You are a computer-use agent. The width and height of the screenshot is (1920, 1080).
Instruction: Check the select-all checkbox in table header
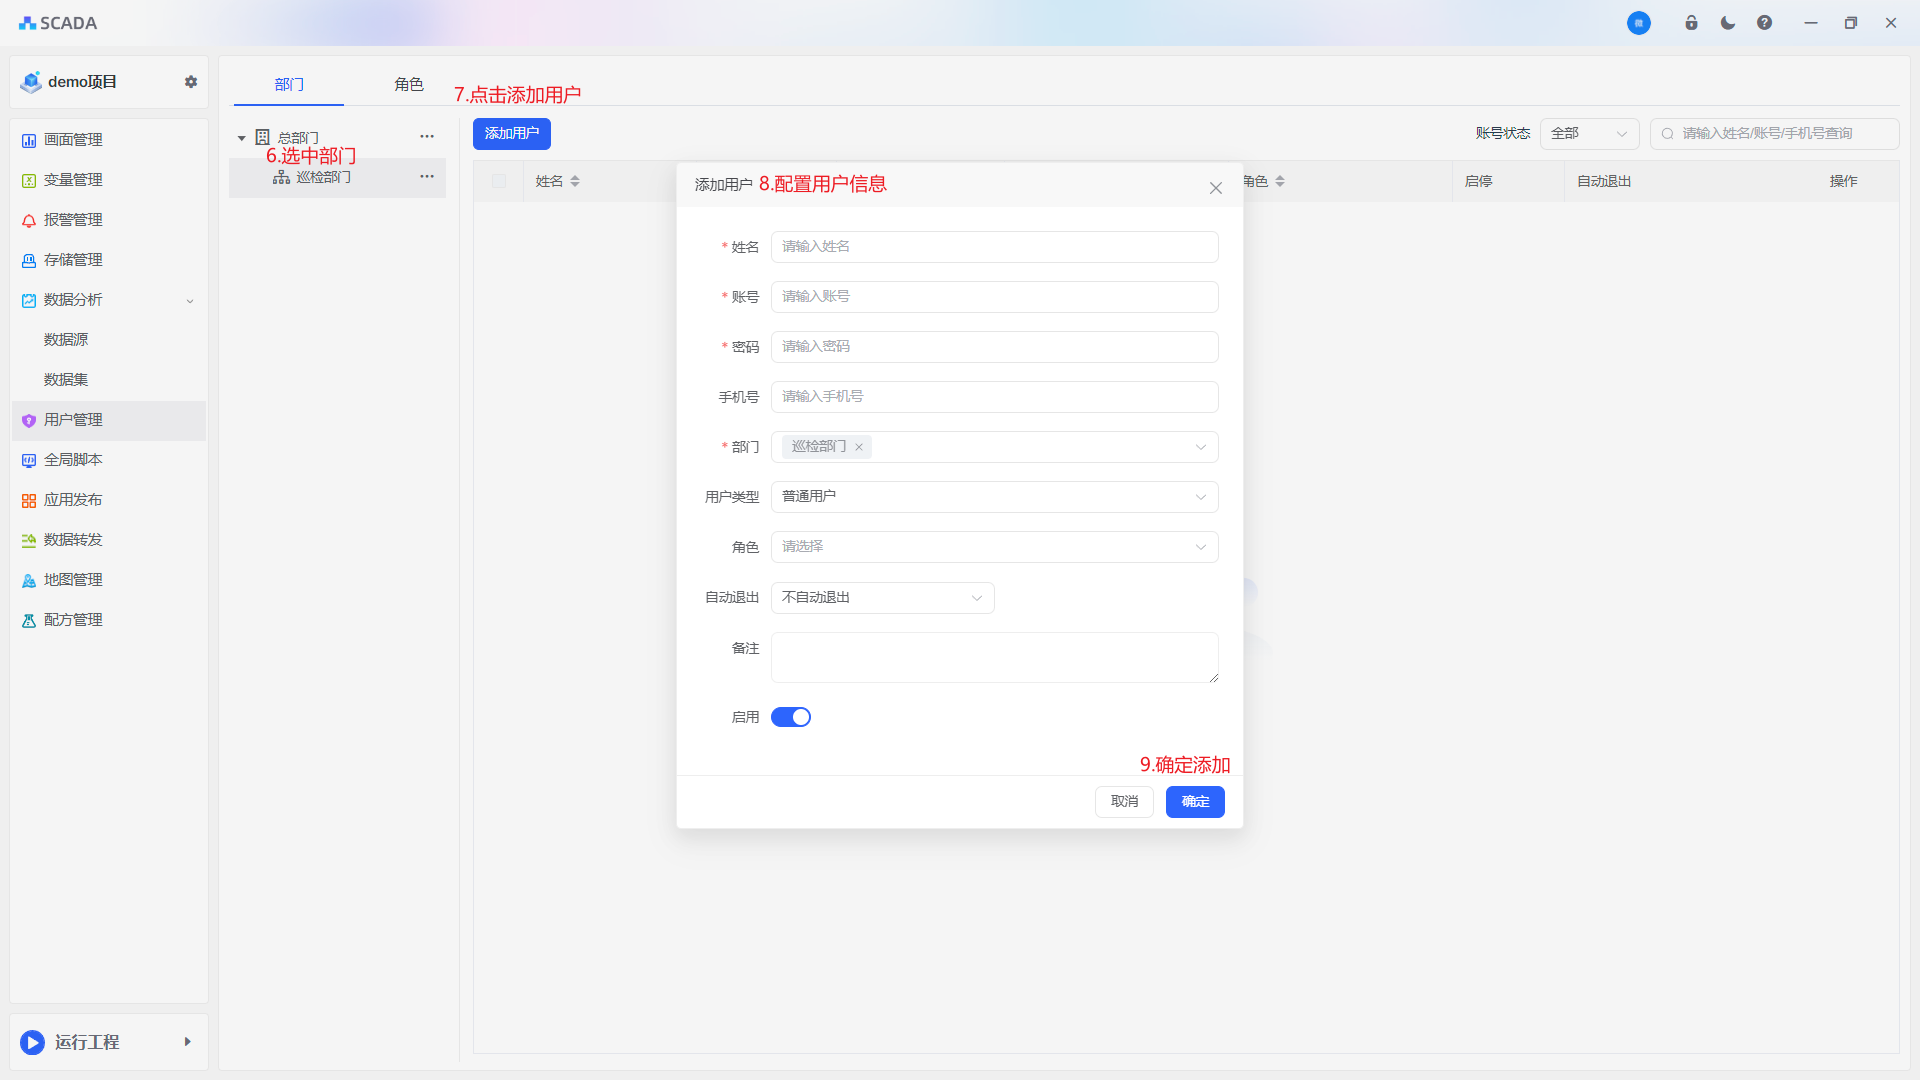[x=499, y=181]
